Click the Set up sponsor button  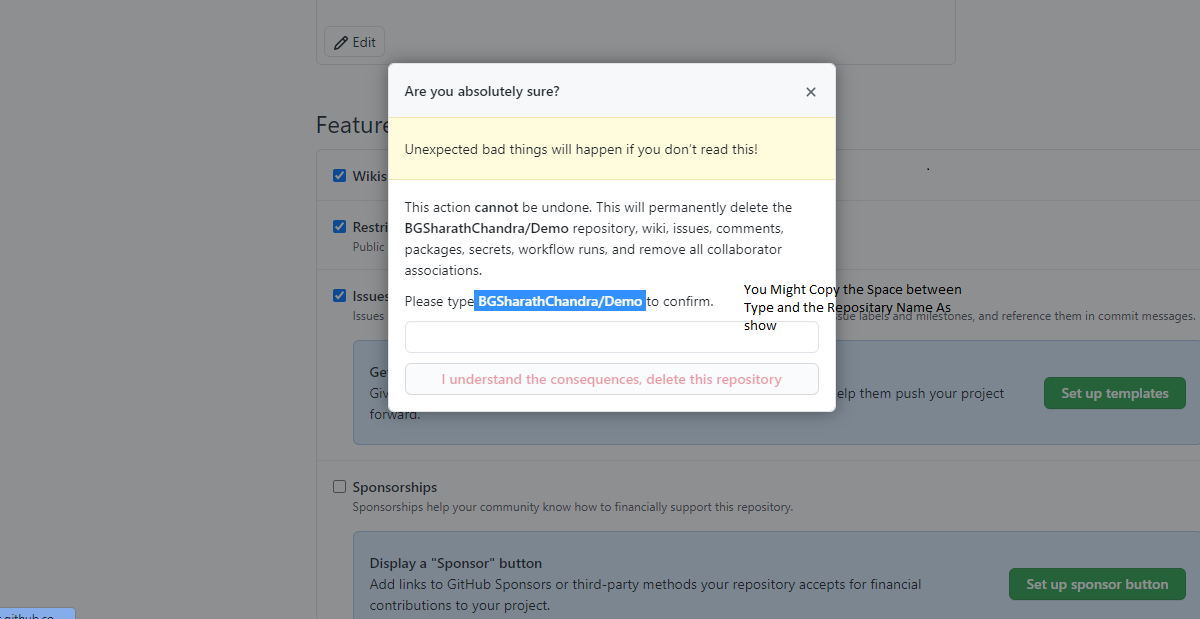(1097, 584)
